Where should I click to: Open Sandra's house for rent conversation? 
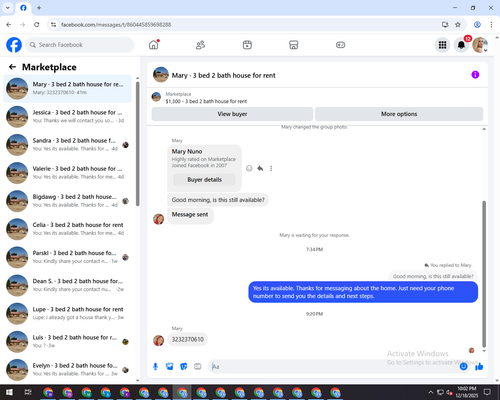tap(67, 145)
